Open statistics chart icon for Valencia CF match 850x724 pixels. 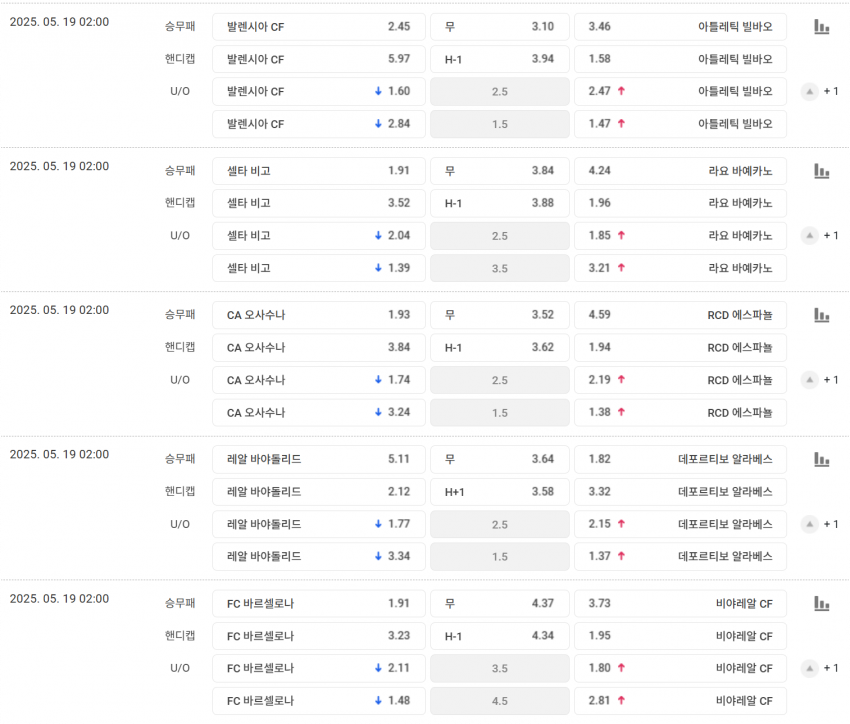[821, 27]
